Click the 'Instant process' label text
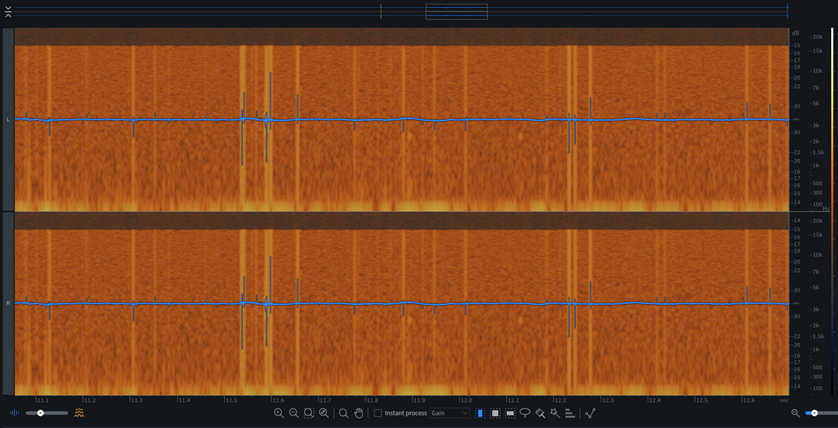Screen dimensions: 838x428 (406, 413)
